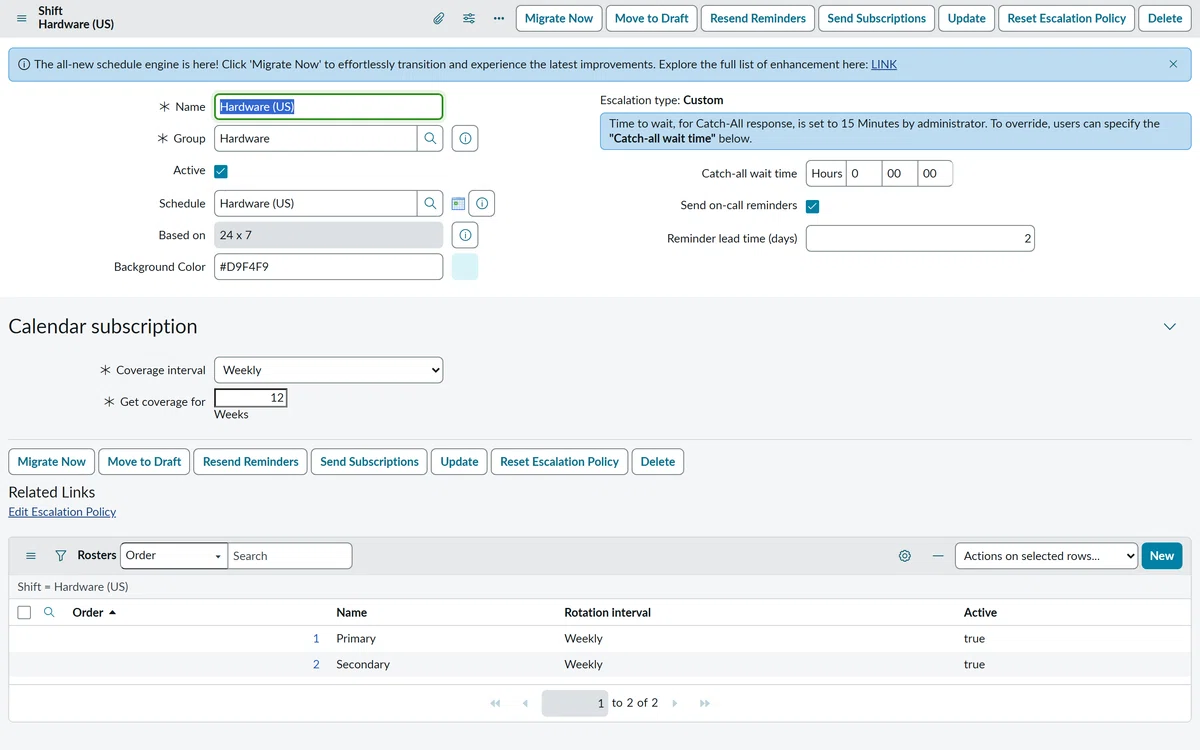The height and width of the screenshot is (750, 1200).
Task: Focus the Get coverage for weeks field
Action: tap(251, 398)
